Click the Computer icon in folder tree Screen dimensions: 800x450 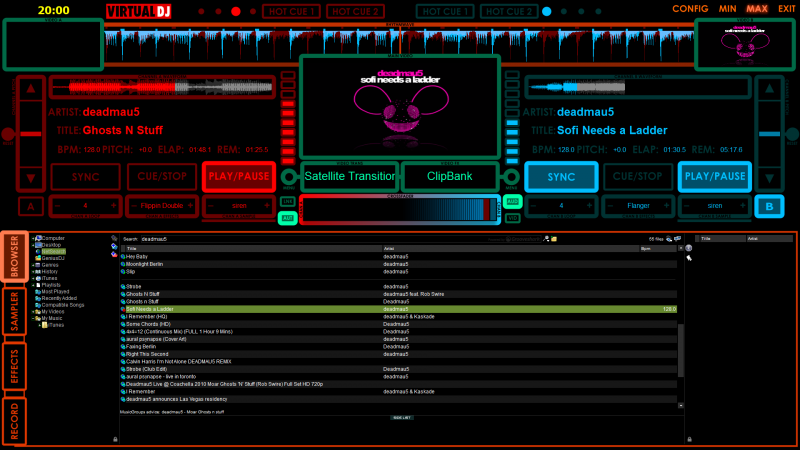pyautogui.click(x=37, y=238)
